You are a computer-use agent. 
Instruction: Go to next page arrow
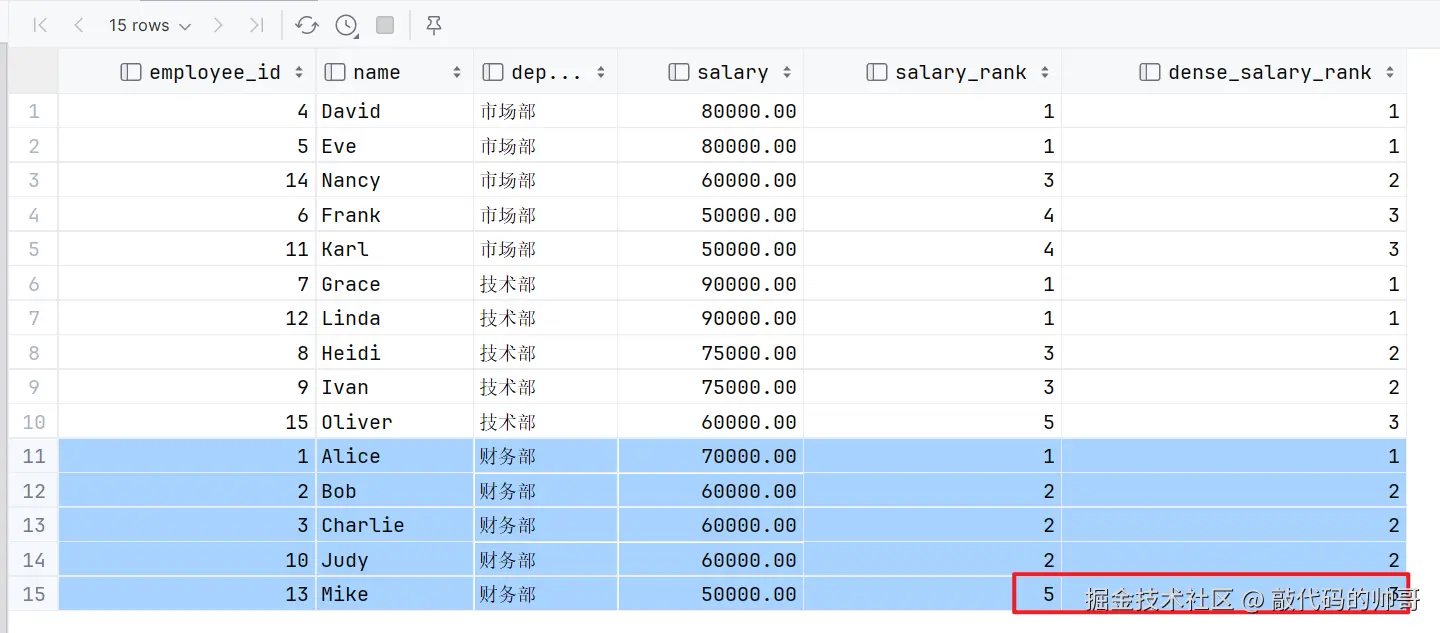(x=218, y=25)
